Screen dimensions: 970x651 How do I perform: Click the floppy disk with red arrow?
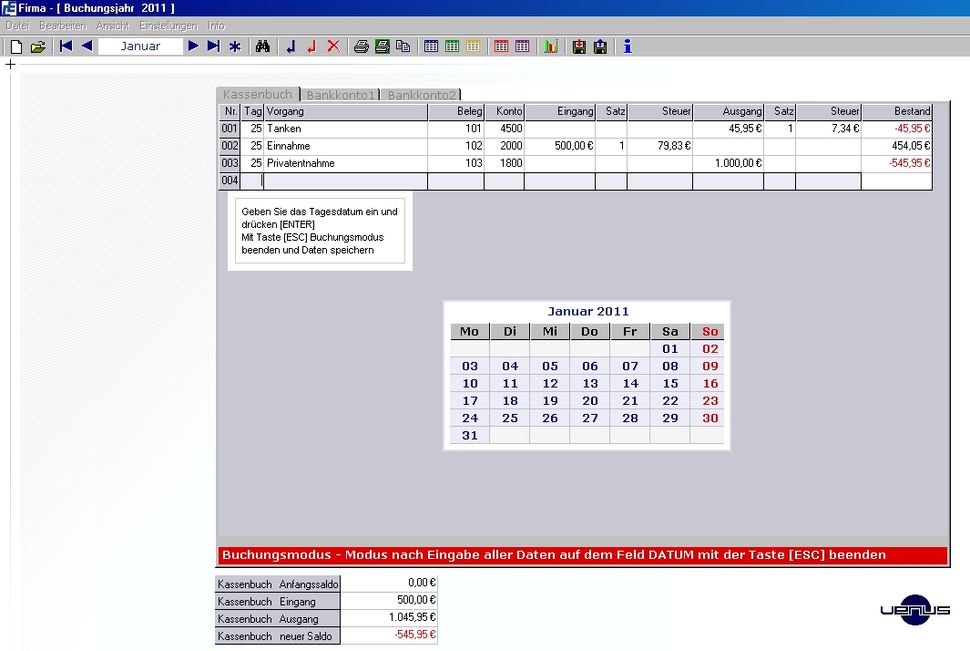[x=579, y=46]
